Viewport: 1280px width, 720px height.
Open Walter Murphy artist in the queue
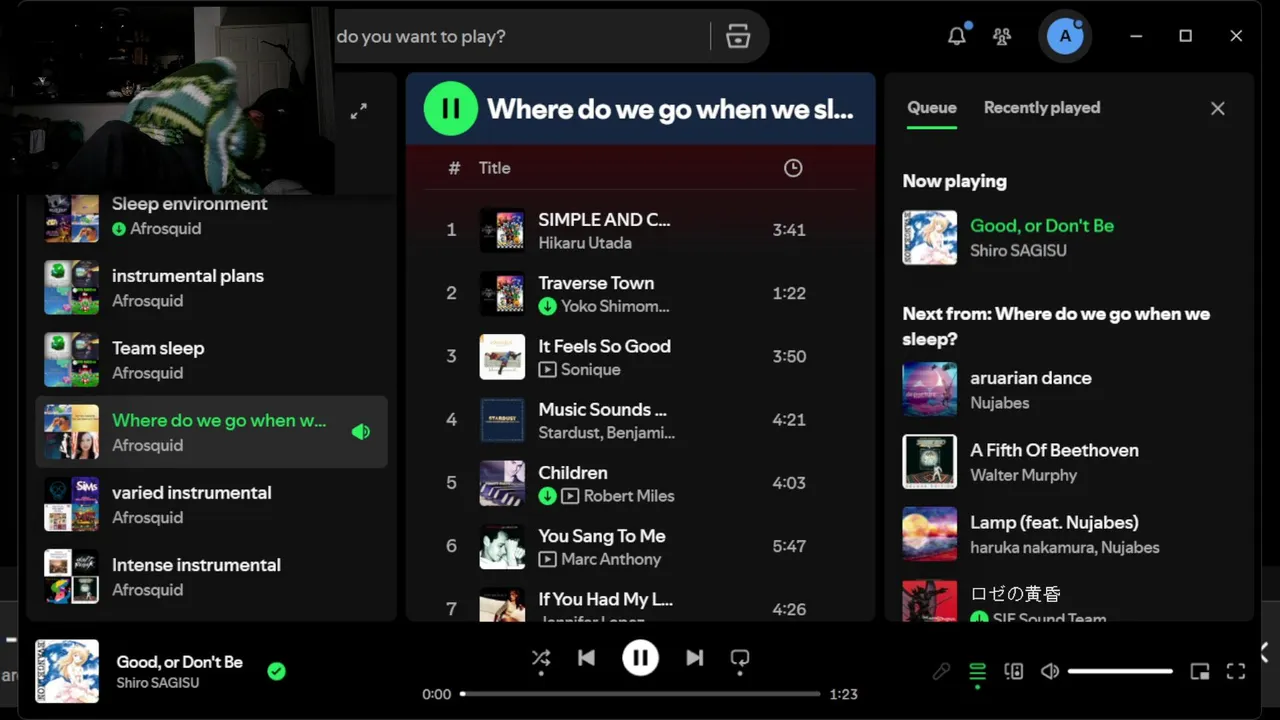1023,475
